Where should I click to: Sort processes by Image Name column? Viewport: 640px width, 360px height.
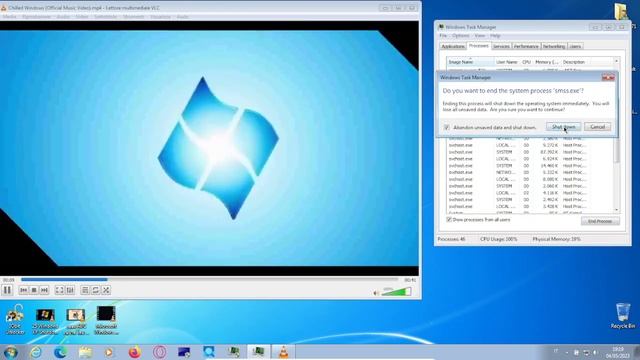470,62
